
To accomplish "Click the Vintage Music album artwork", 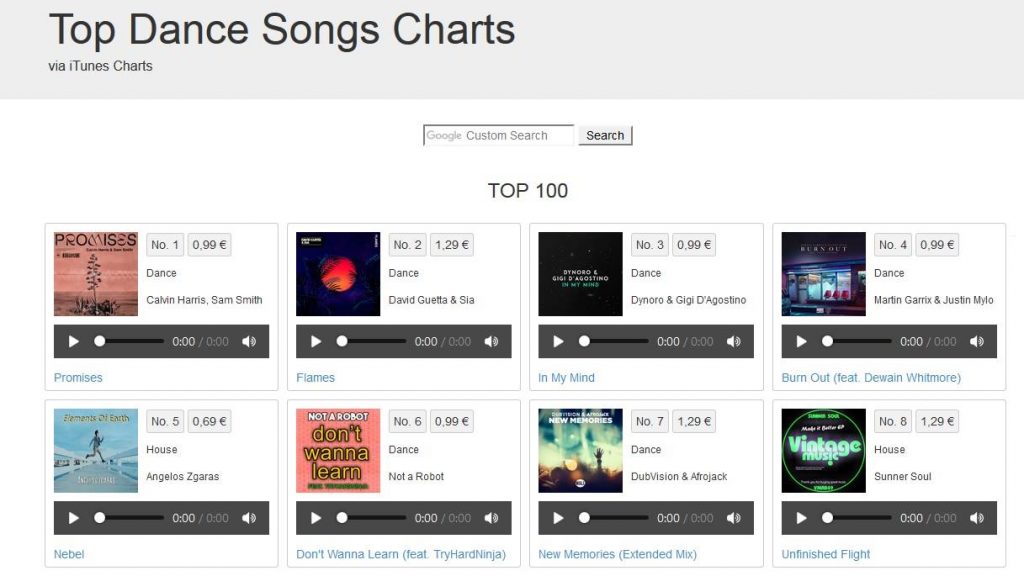I will point(824,451).
